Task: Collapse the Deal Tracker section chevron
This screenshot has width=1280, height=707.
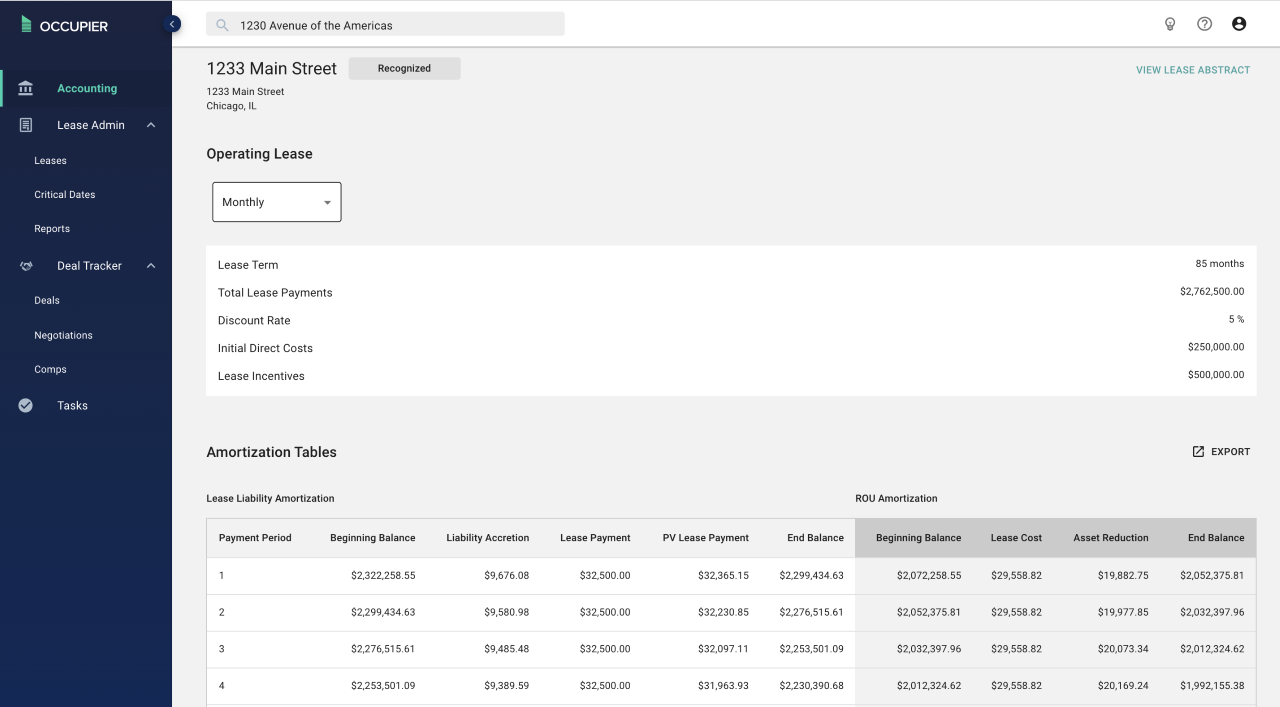Action: point(151,266)
